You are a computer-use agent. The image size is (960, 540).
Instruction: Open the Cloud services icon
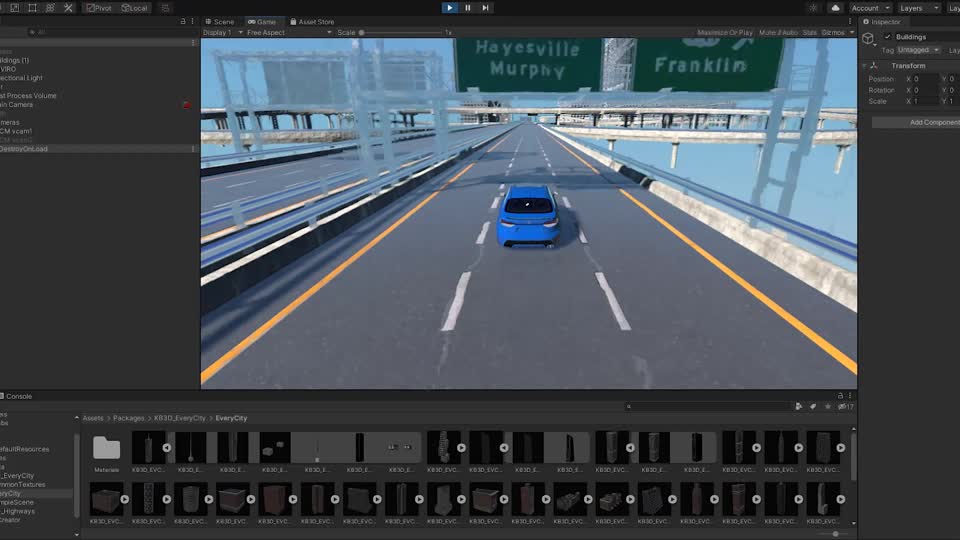(835, 8)
